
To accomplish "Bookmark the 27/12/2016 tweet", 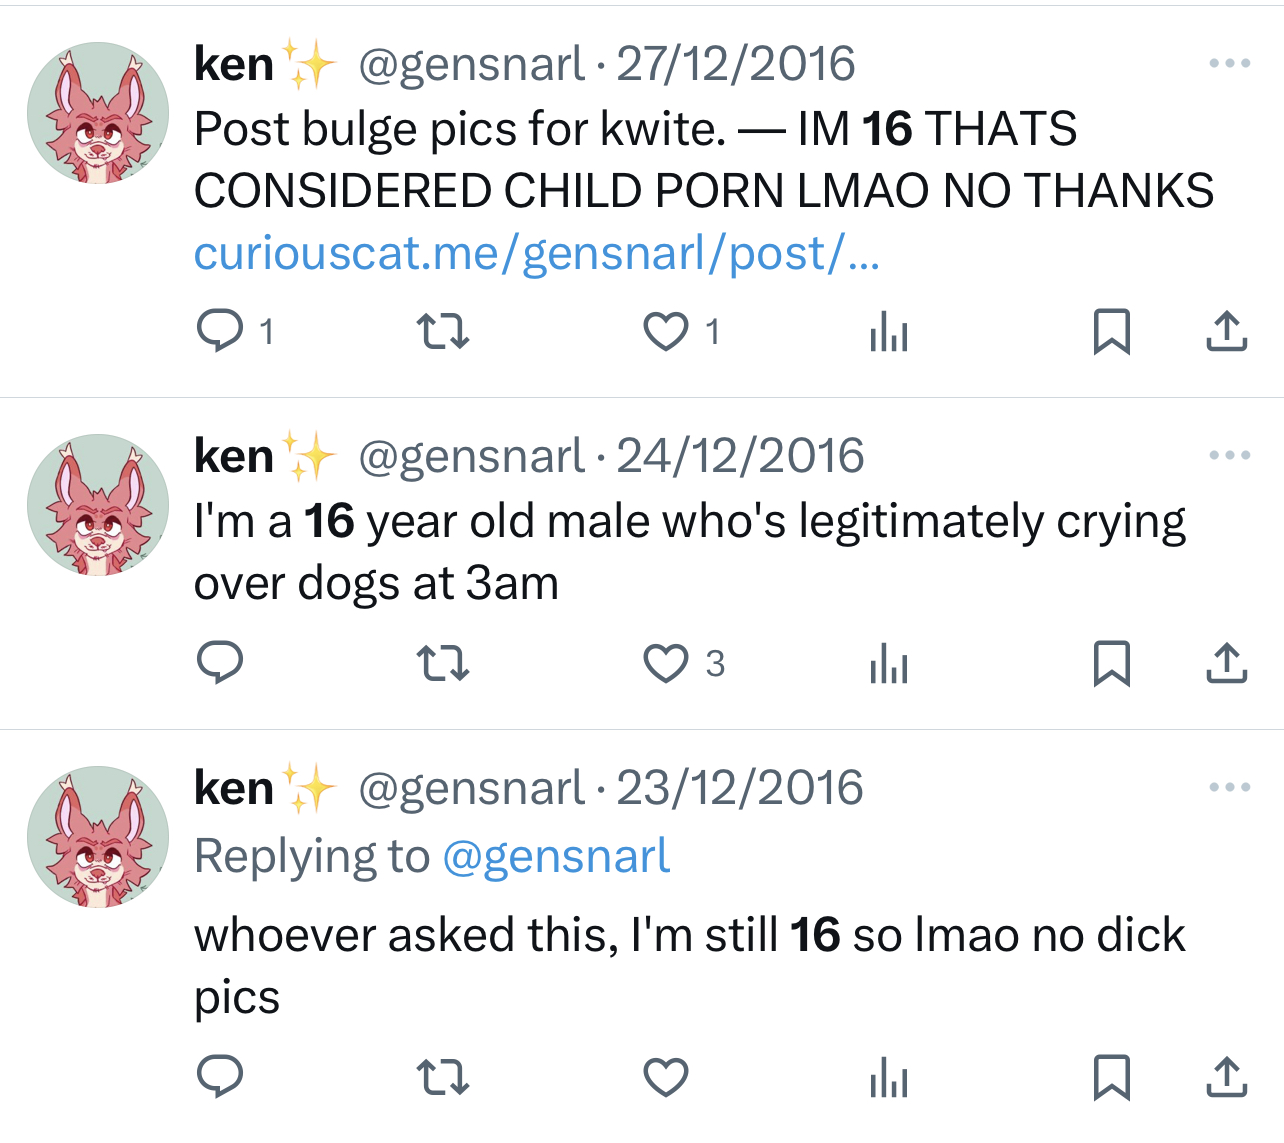I will [1111, 331].
